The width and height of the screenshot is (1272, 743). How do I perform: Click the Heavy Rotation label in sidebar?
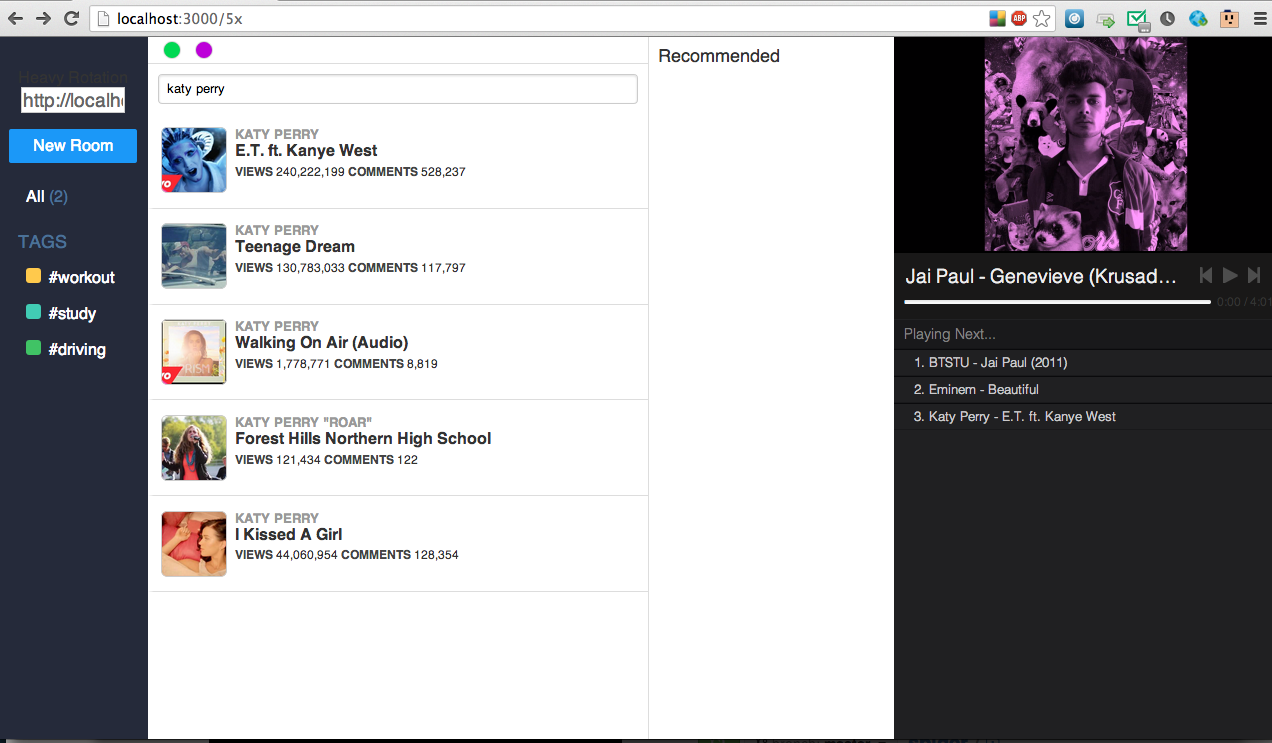(73, 78)
